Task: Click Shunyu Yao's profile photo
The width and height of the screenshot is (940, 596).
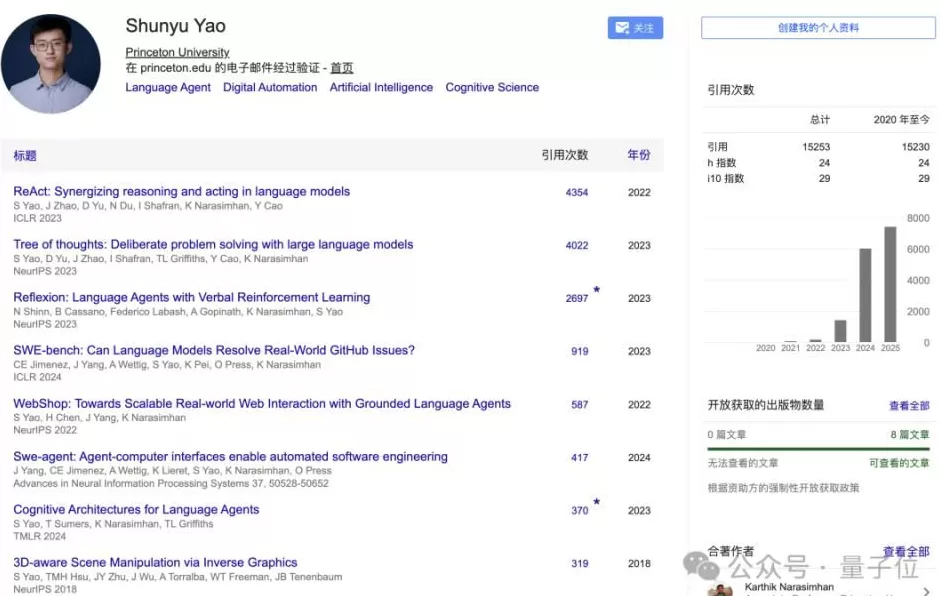Action: coord(51,62)
